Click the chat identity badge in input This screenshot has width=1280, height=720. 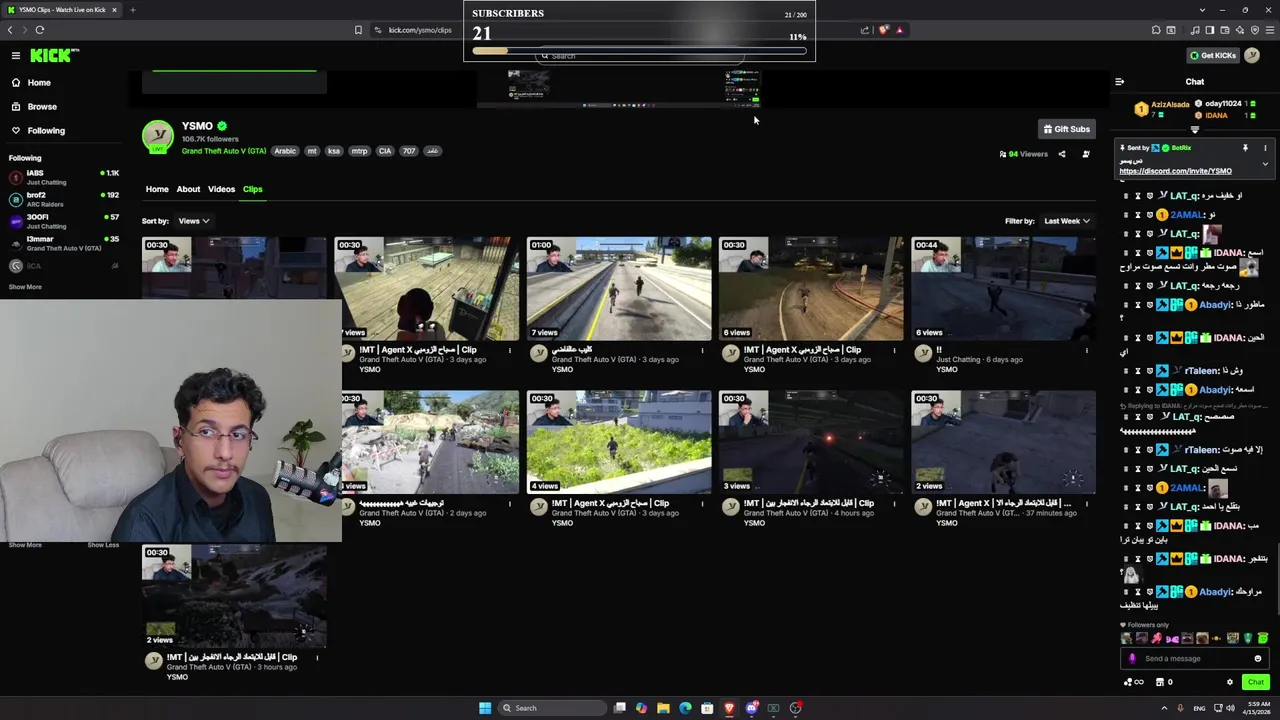click(1132, 659)
